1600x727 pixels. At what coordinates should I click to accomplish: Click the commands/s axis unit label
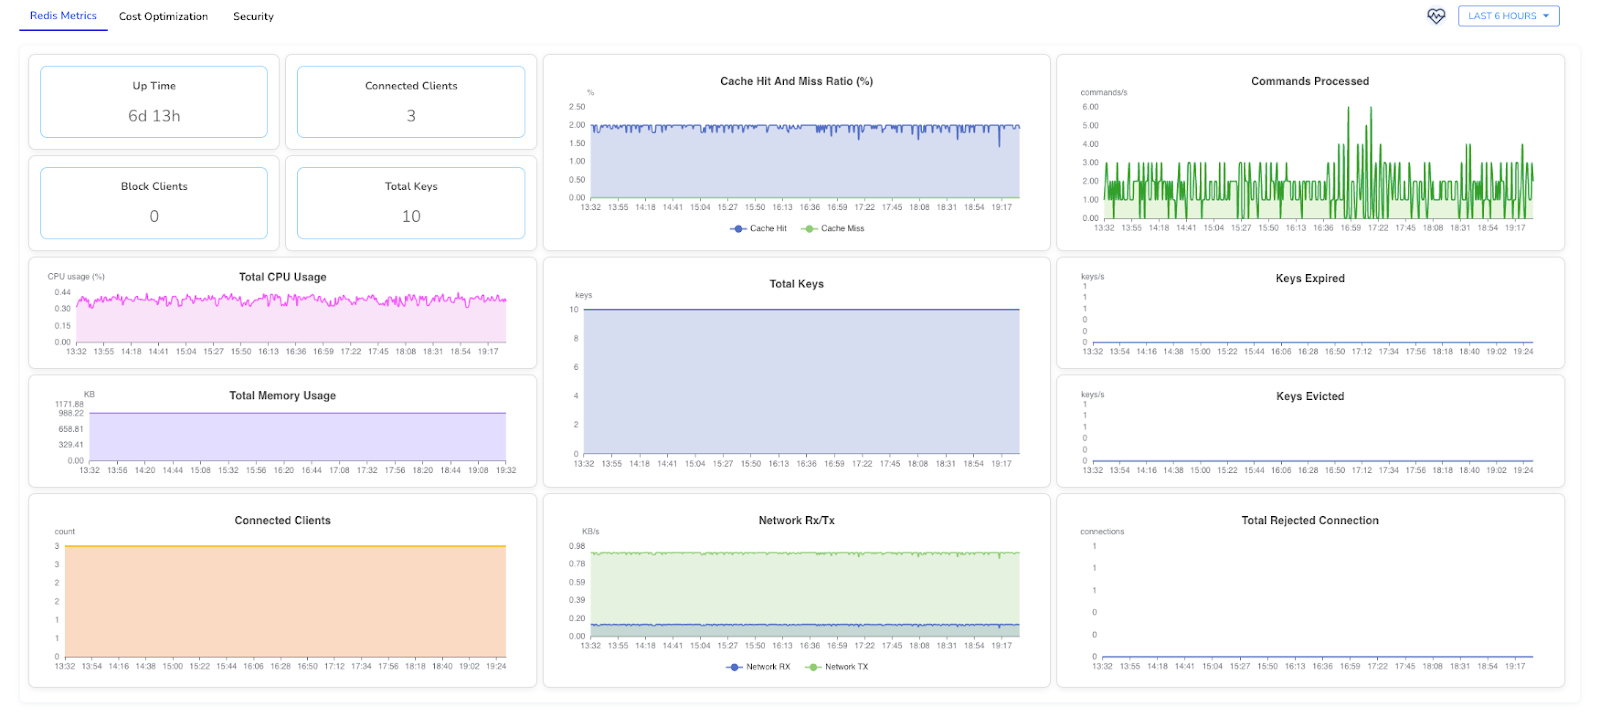coord(1104,93)
